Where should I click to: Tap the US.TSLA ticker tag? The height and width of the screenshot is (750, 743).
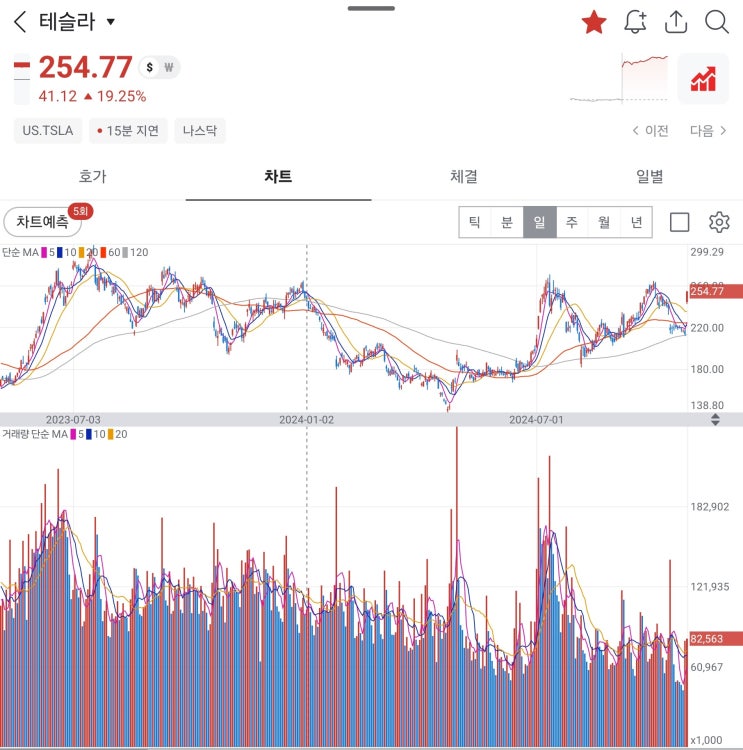pyautogui.click(x=48, y=131)
